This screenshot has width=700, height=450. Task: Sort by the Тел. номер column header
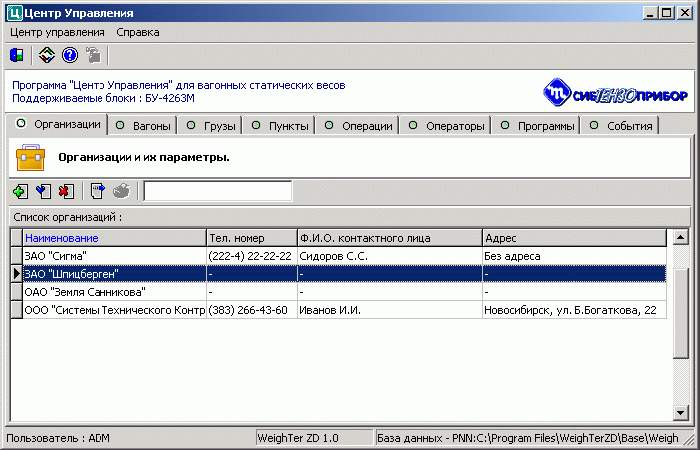252,238
